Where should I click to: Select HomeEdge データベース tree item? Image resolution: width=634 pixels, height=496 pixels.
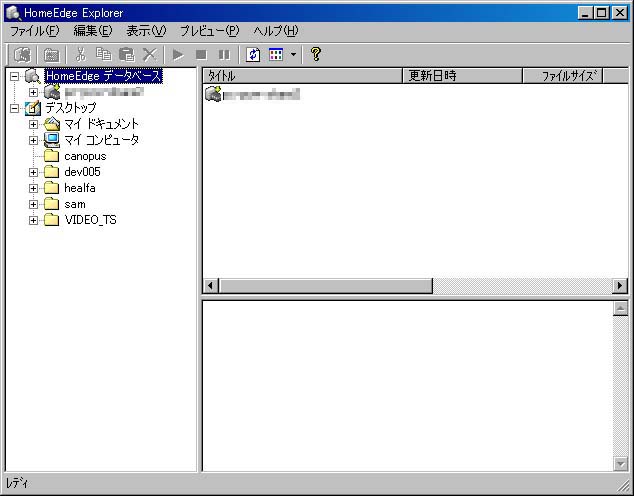pyautogui.click(x=104, y=76)
